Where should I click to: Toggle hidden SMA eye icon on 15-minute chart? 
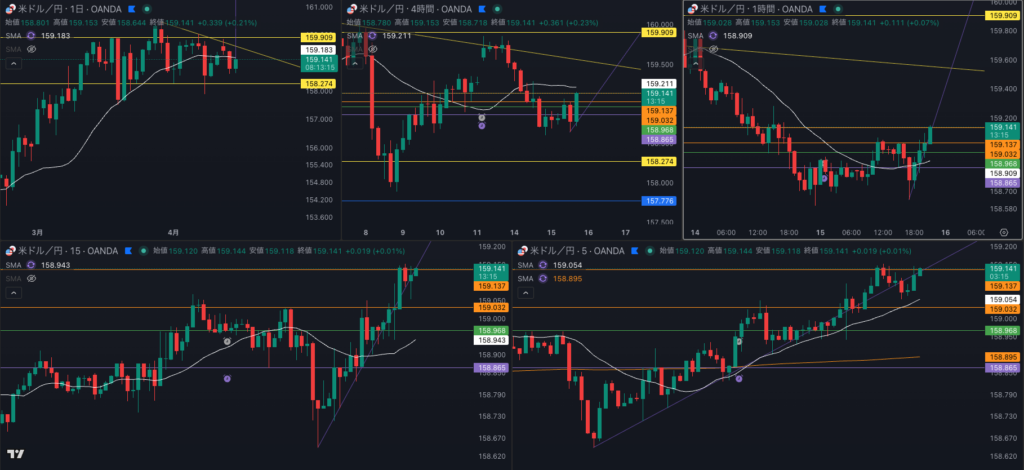(x=31, y=279)
